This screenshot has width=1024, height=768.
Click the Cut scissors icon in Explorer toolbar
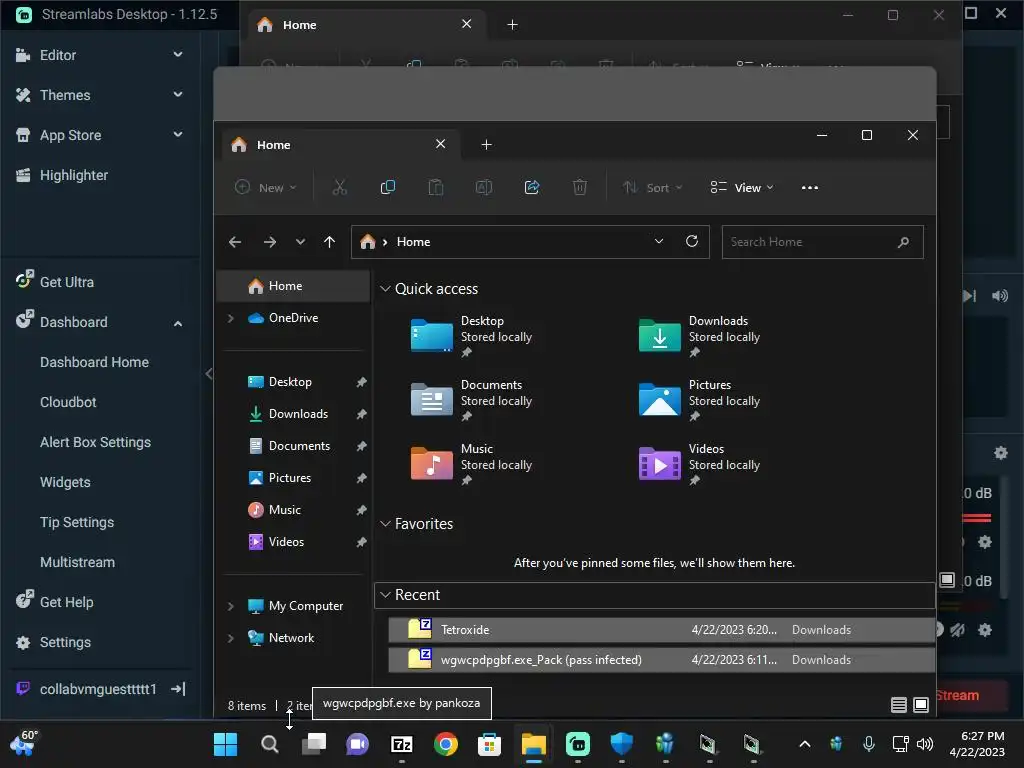340,187
